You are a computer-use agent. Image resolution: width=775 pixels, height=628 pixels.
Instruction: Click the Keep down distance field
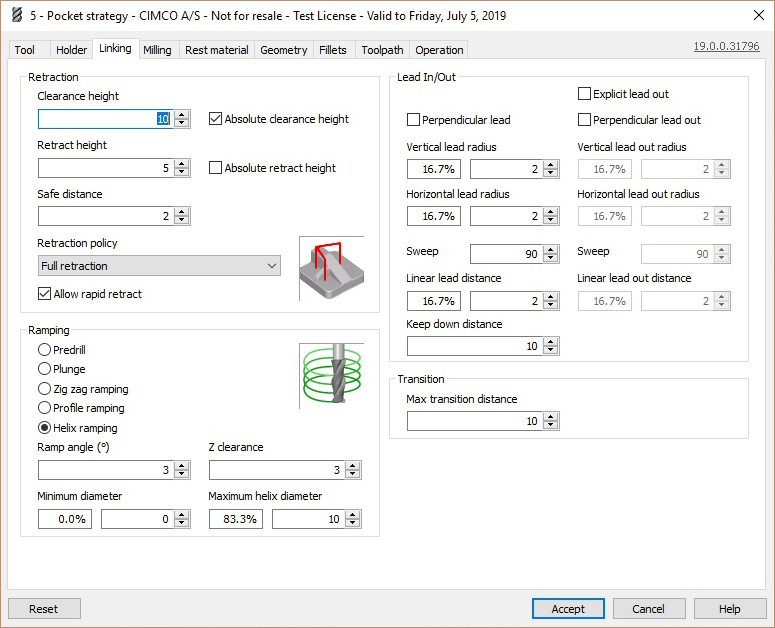(x=474, y=346)
